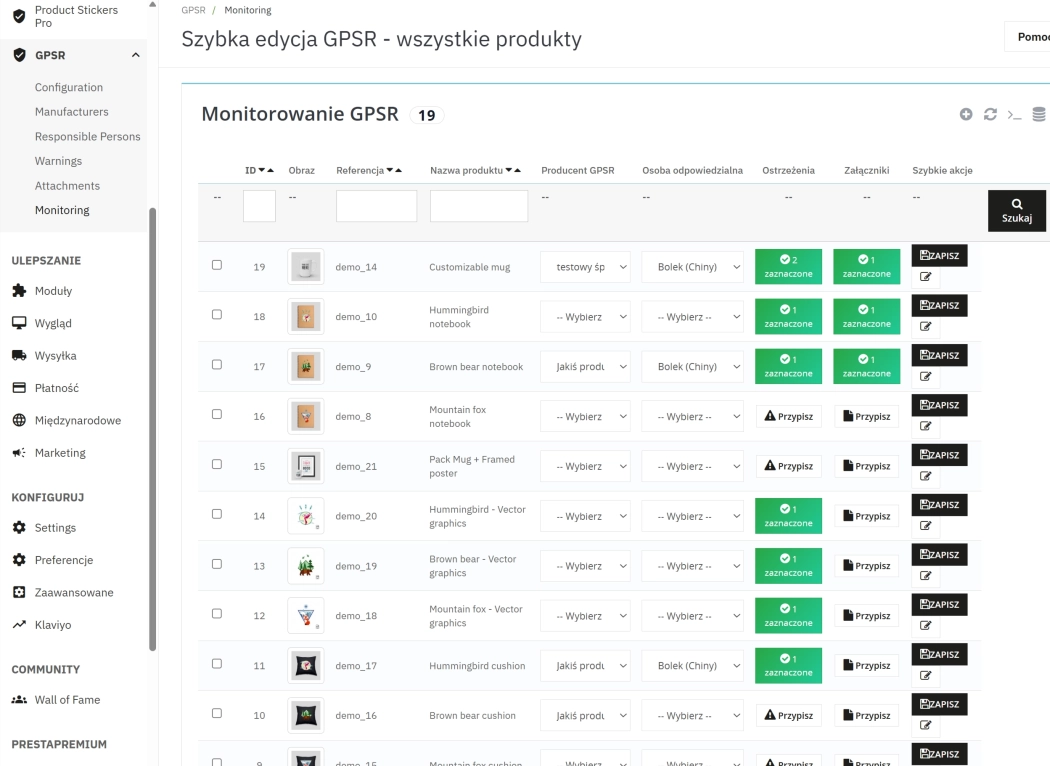Open the SQL query console icon
Viewport: 1050px width, 766px height.
pos(1014,114)
